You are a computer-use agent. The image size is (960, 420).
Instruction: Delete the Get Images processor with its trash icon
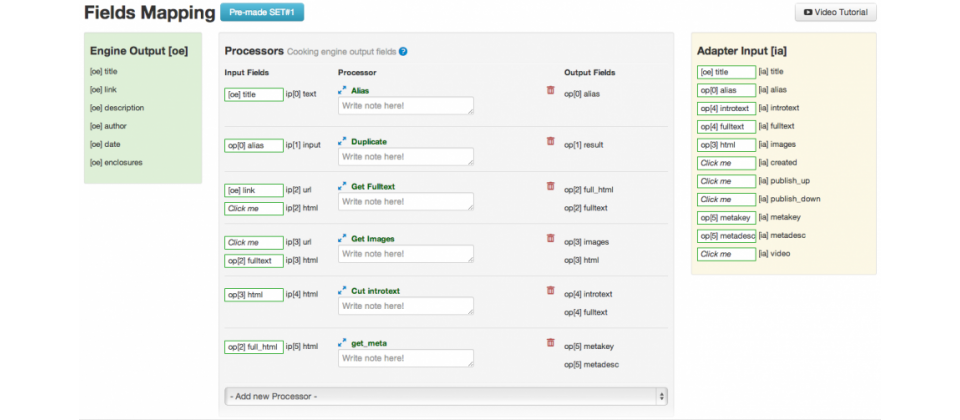click(x=550, y=238)
